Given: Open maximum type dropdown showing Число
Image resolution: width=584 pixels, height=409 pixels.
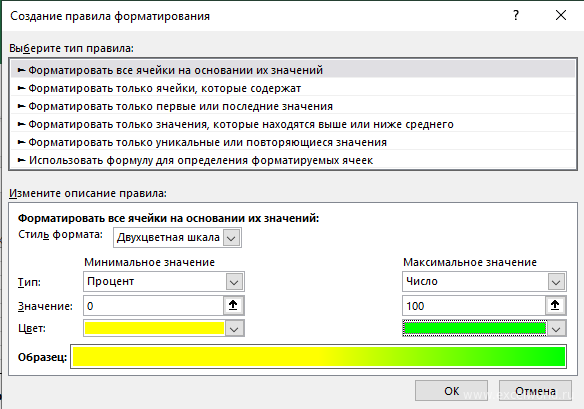Looking at the screenshot, I should (556, 282).
